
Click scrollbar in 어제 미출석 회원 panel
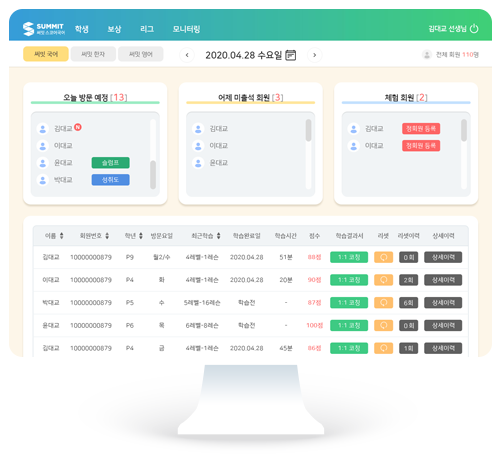[x=309, y=130]
